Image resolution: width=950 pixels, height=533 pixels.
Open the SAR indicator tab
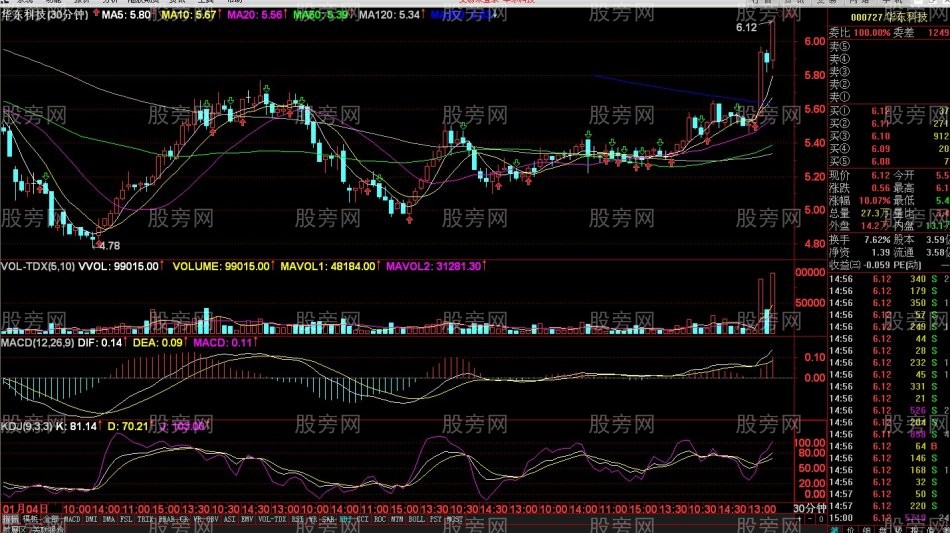coord(328,519)
